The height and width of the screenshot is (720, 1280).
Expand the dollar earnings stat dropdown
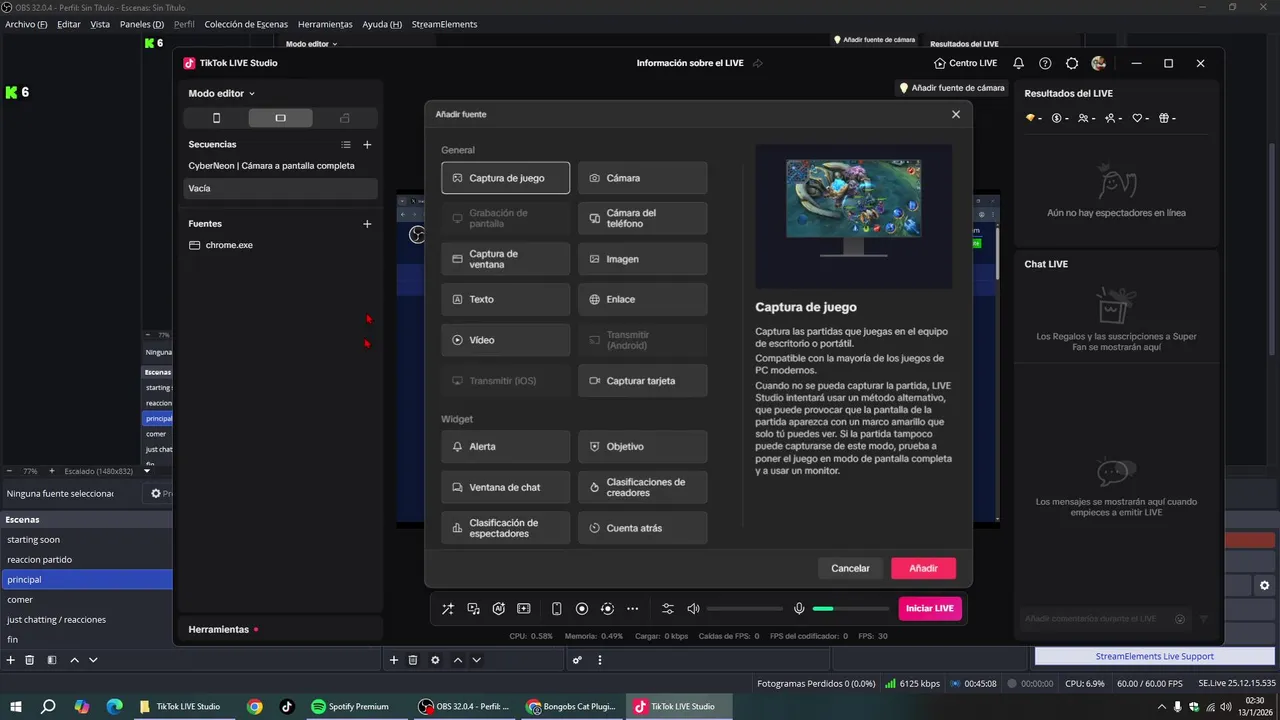[1061, 118]
